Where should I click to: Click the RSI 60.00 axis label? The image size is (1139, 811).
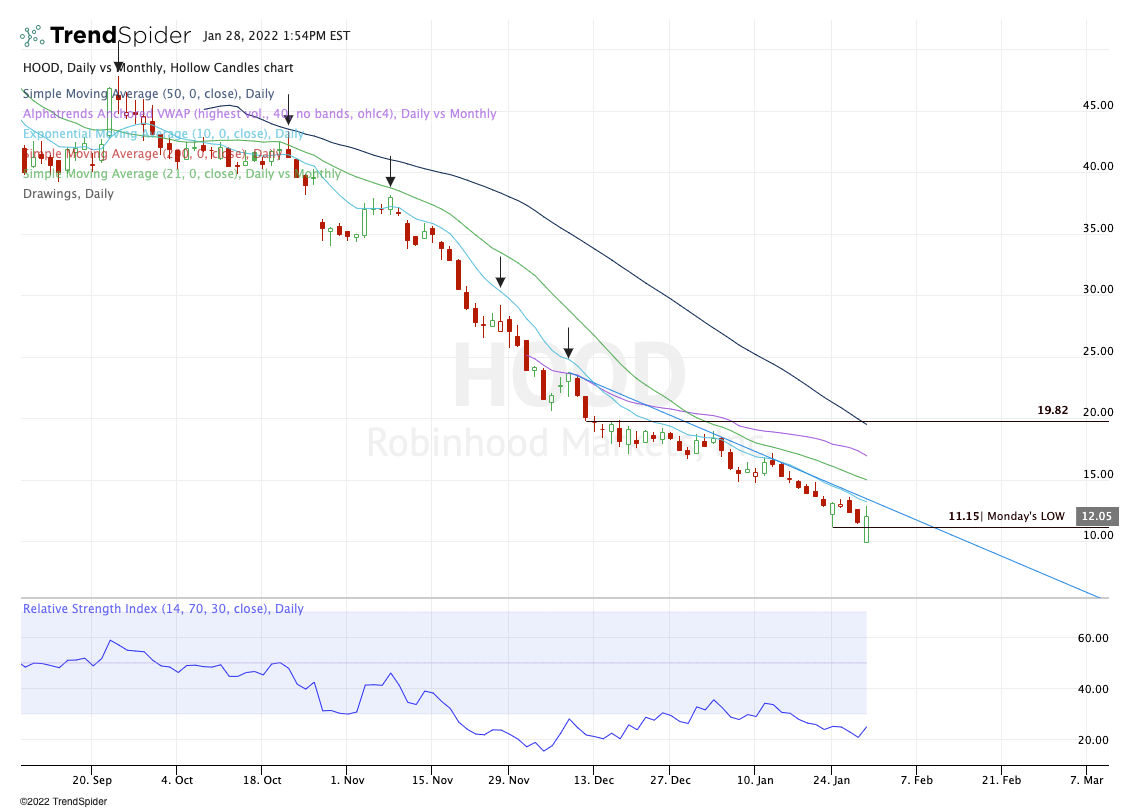(1093, 638)
